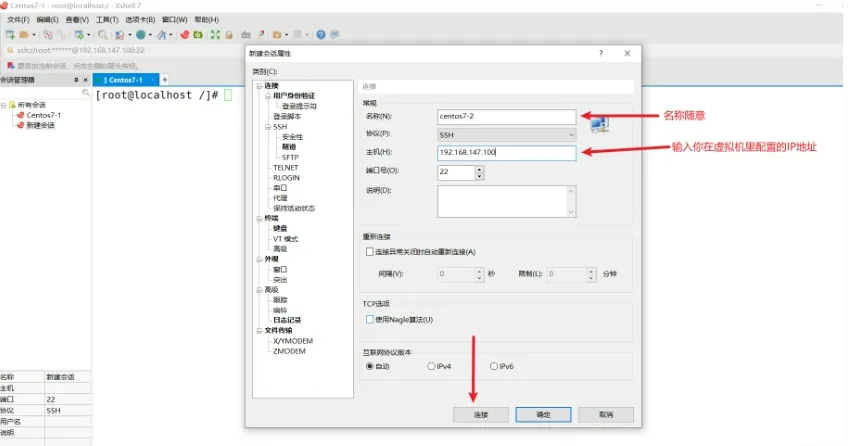Select RLOGIN in category tree
This screenshot has height=446, width=848.
286,177
